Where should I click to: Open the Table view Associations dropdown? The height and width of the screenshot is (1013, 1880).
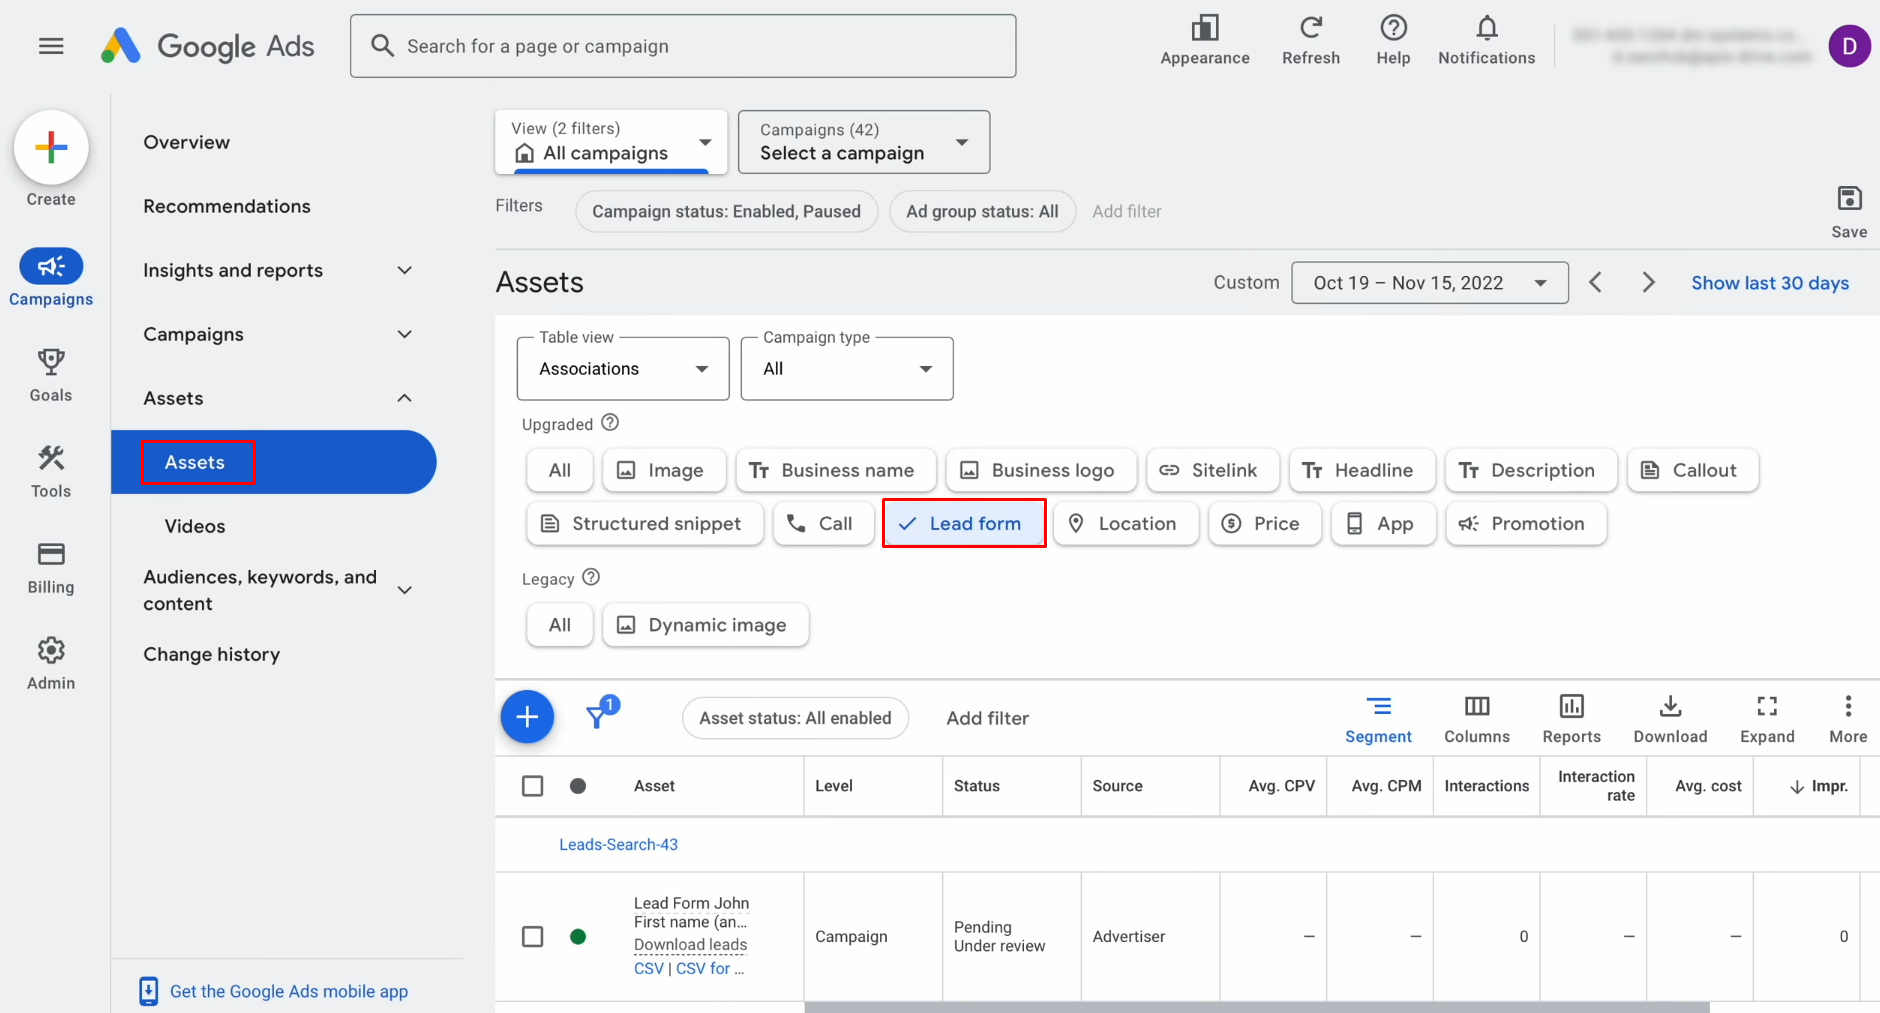[622, 368]
